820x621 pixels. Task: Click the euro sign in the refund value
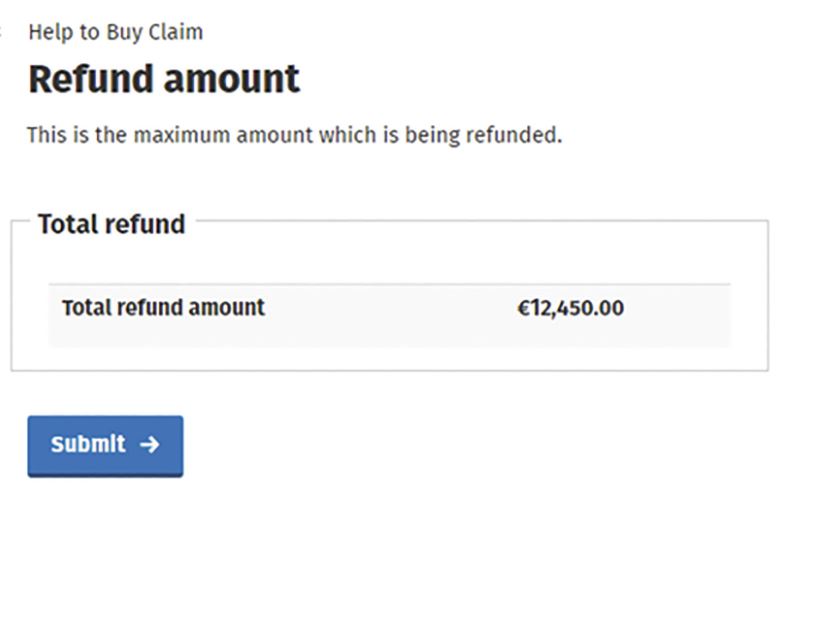(x=523, y=308)
